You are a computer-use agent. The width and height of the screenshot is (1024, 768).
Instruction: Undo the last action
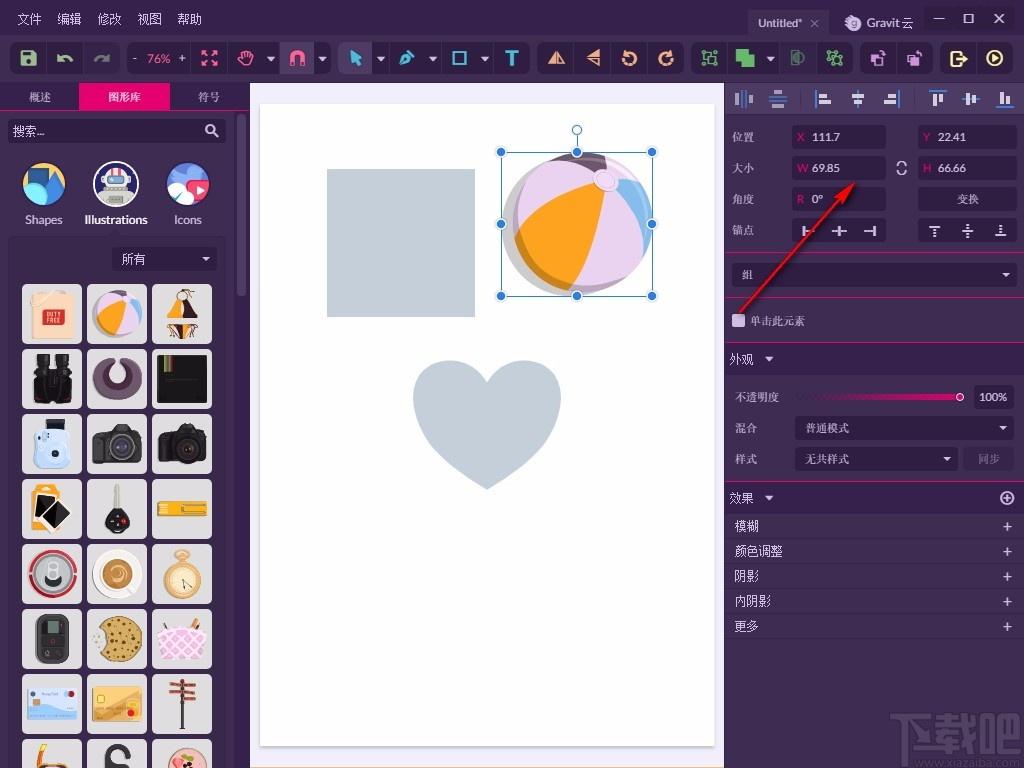[65, 58]
